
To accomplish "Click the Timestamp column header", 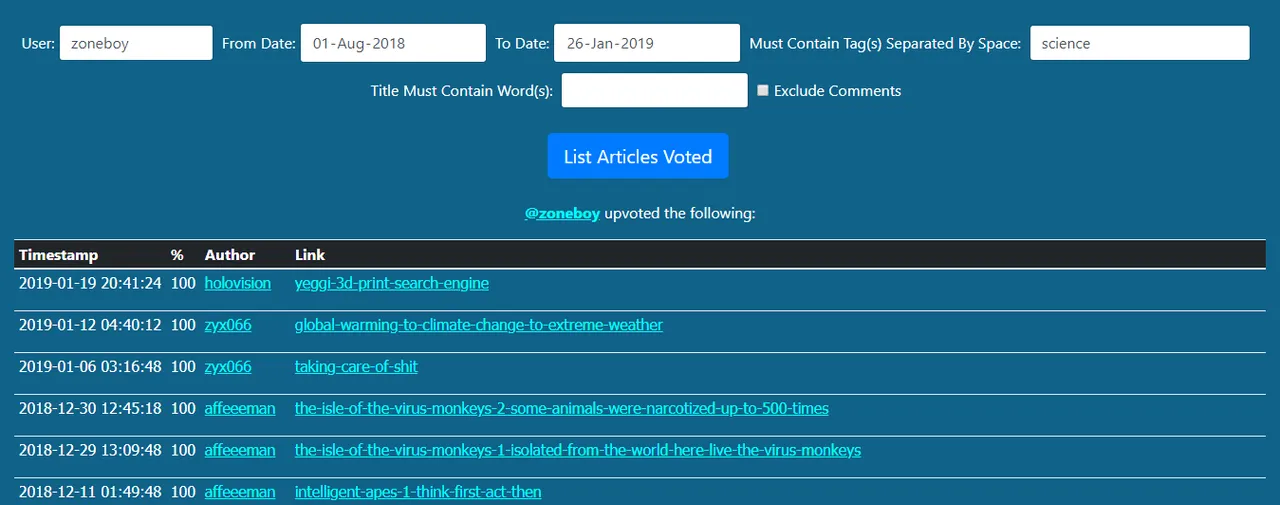I will (x=59, y=255).
